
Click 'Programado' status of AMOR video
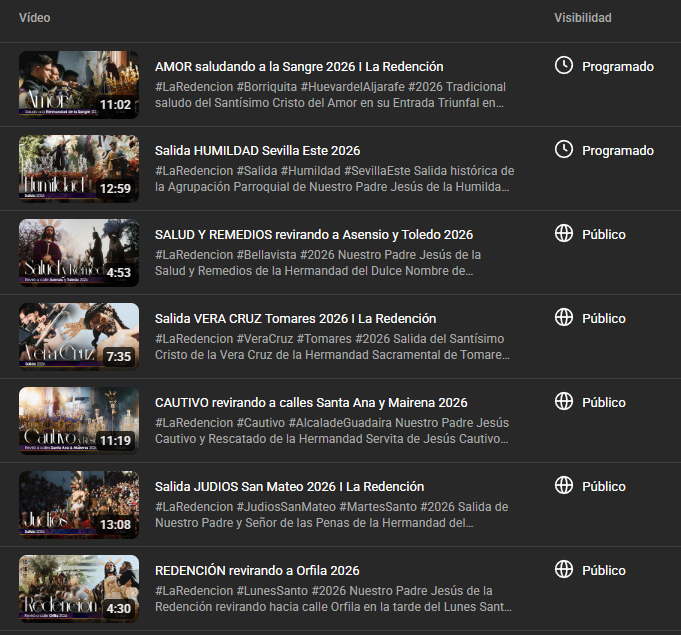point(618,66)
